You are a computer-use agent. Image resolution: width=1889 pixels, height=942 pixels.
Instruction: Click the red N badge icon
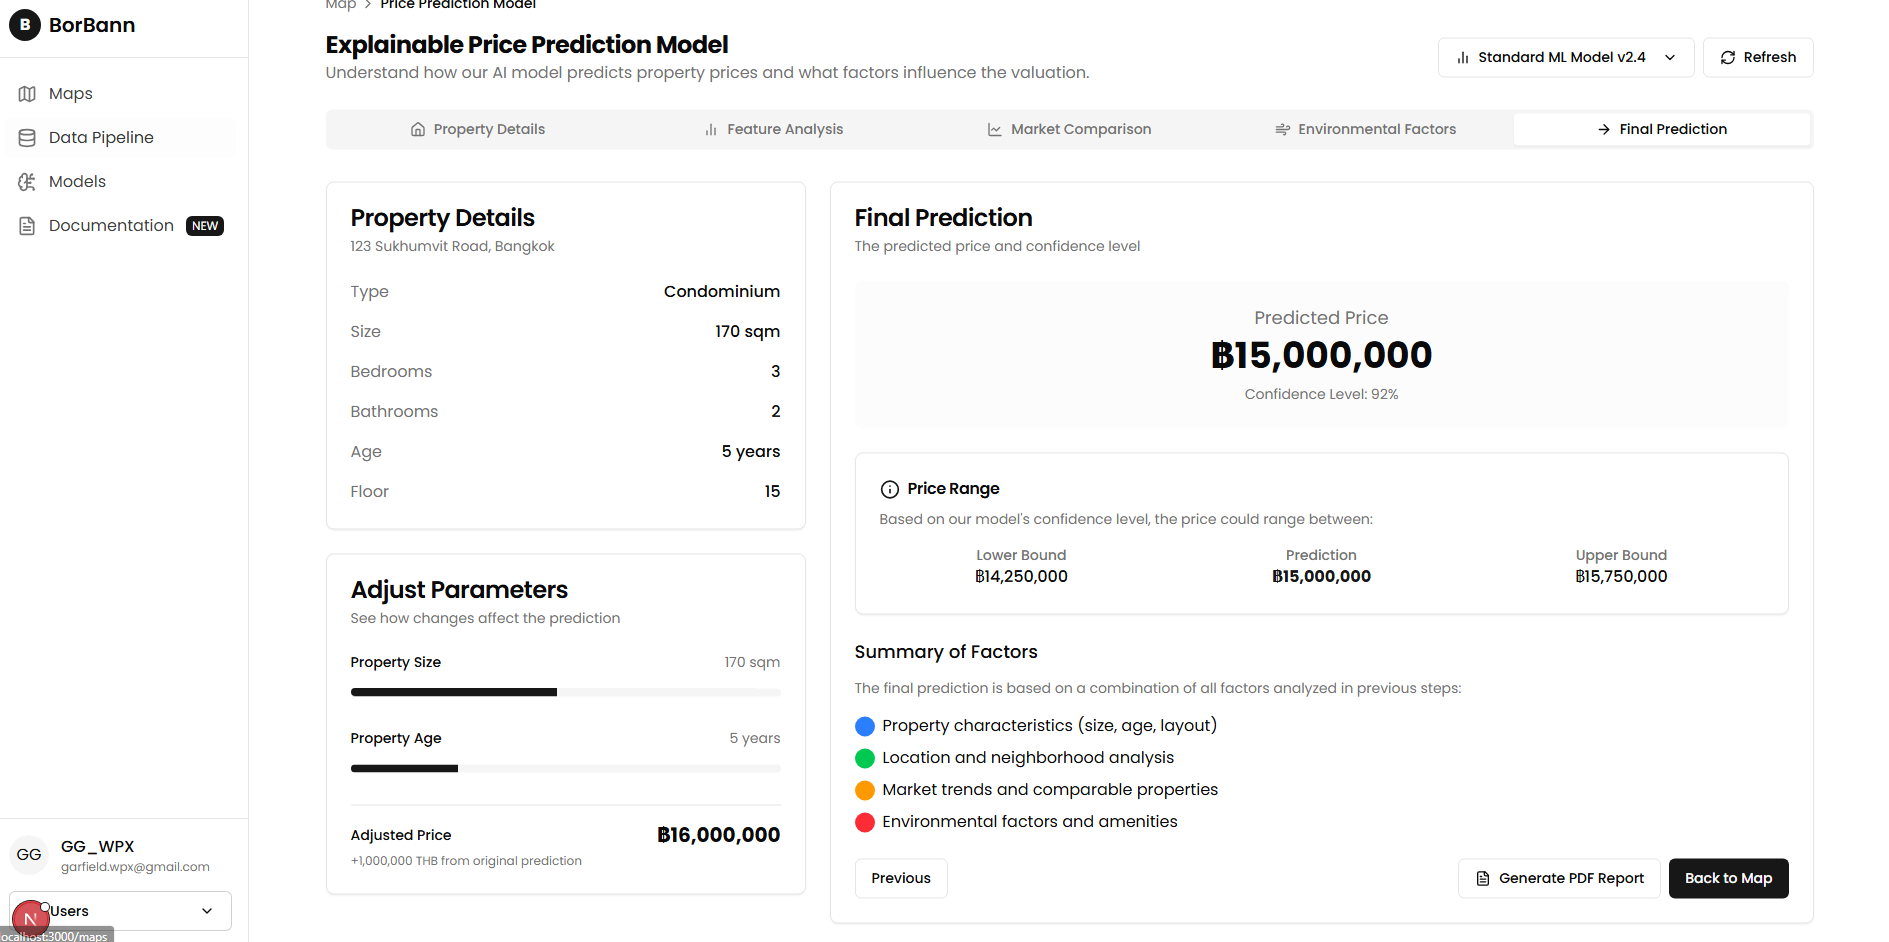30,918
